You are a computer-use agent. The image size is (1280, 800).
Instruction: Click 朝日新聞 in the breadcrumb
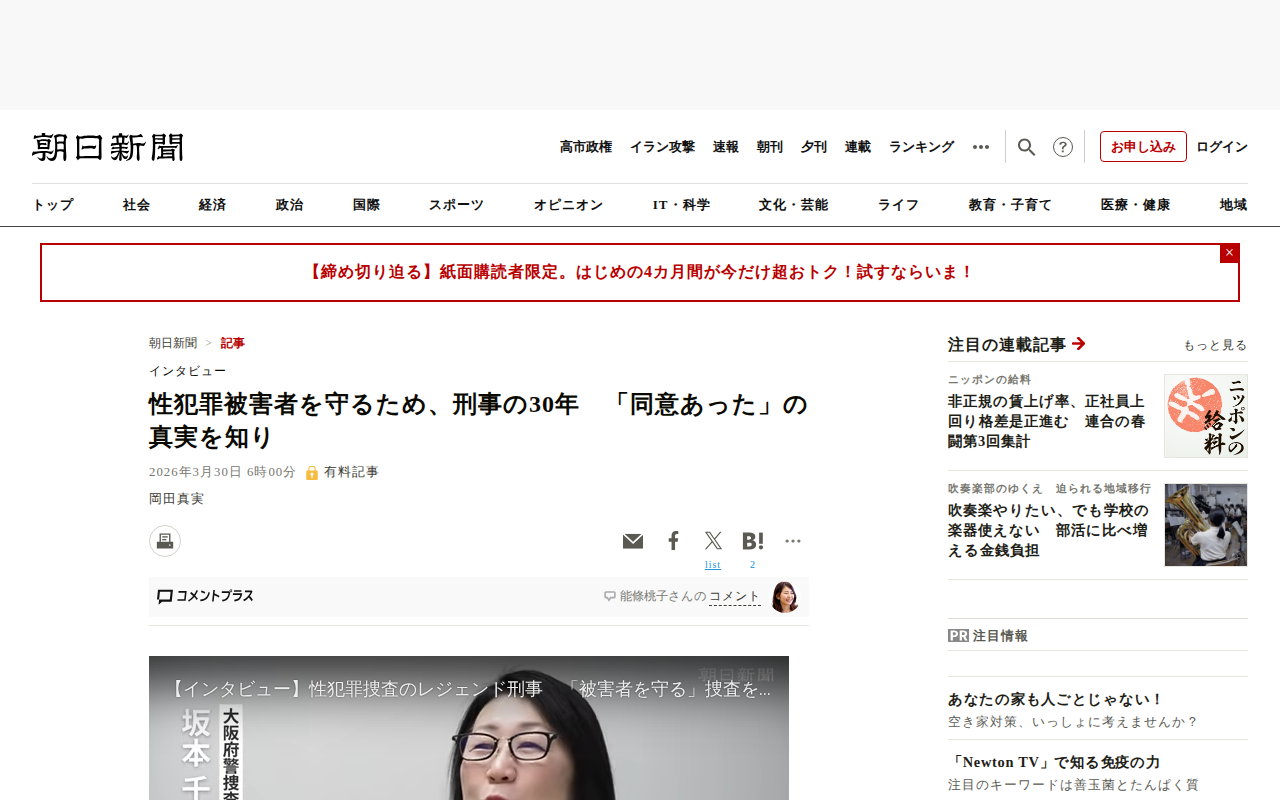point(173,343)
